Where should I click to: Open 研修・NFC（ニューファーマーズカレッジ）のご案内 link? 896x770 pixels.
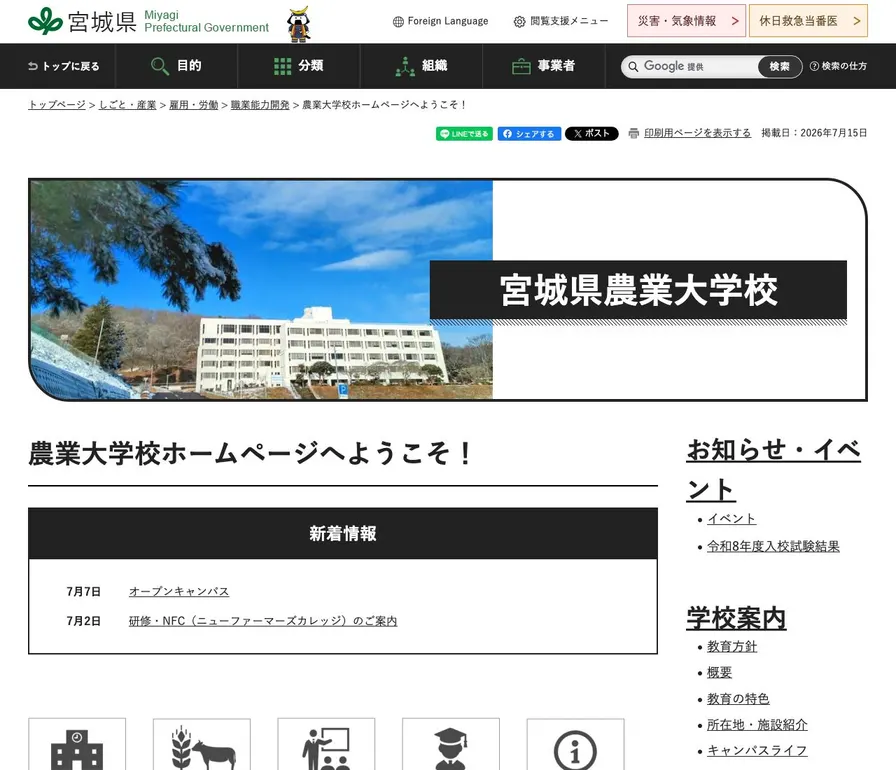click(263, 621)
